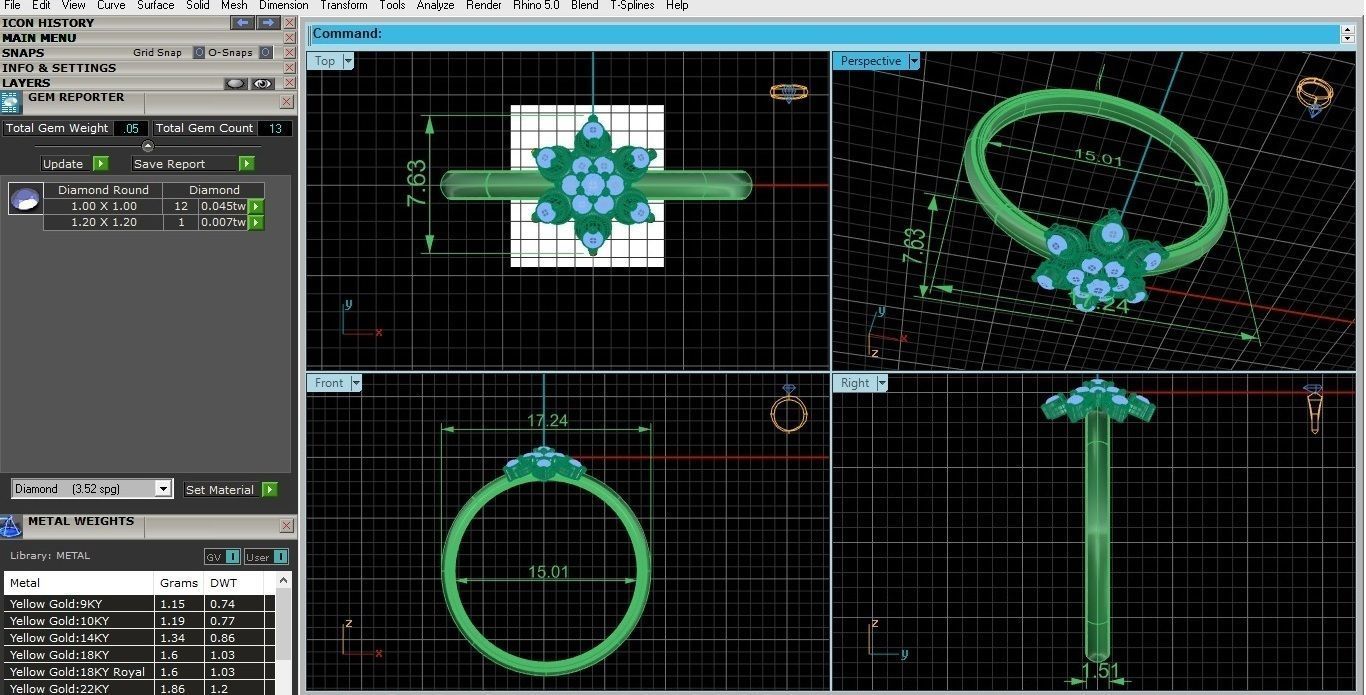Open the Surface menu

pyautogui.click(x=156, y=5)
